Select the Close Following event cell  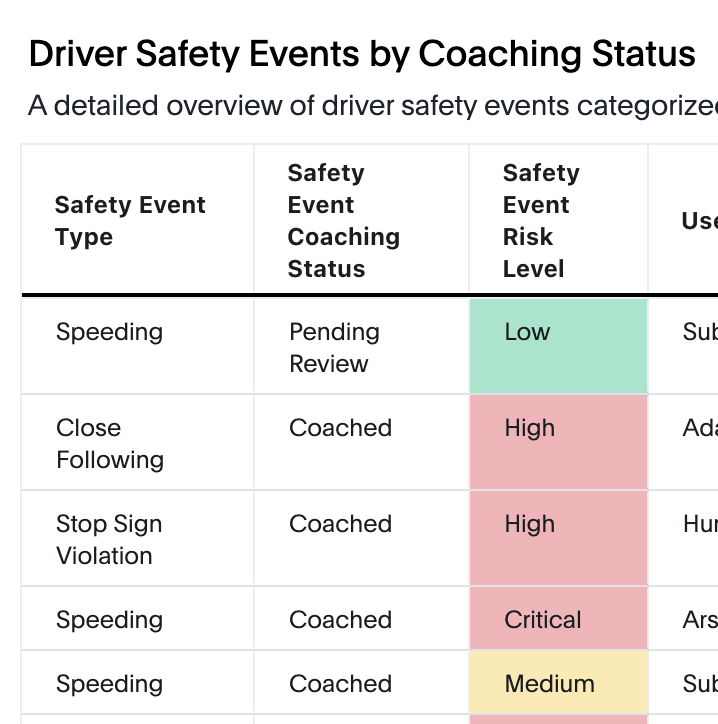click(x=110, y=443)
